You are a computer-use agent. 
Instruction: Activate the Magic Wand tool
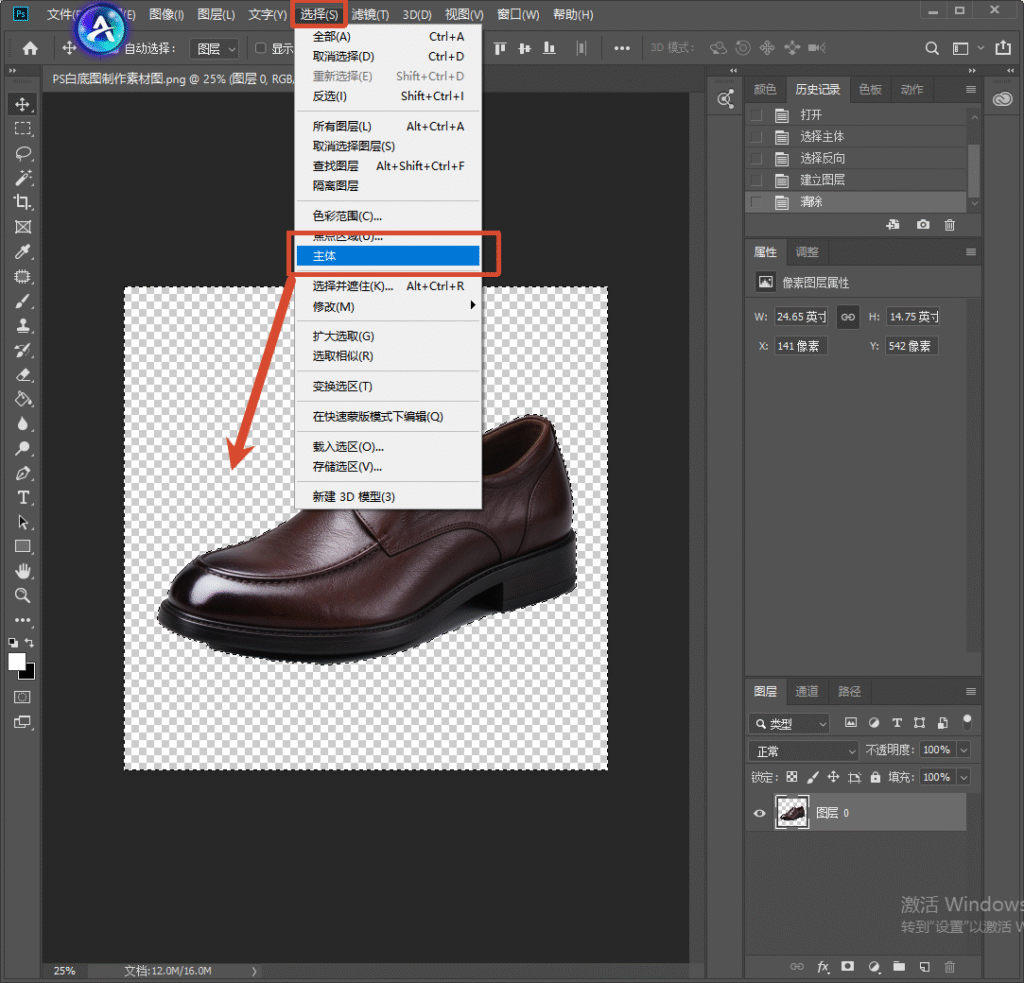coord(23,178)
